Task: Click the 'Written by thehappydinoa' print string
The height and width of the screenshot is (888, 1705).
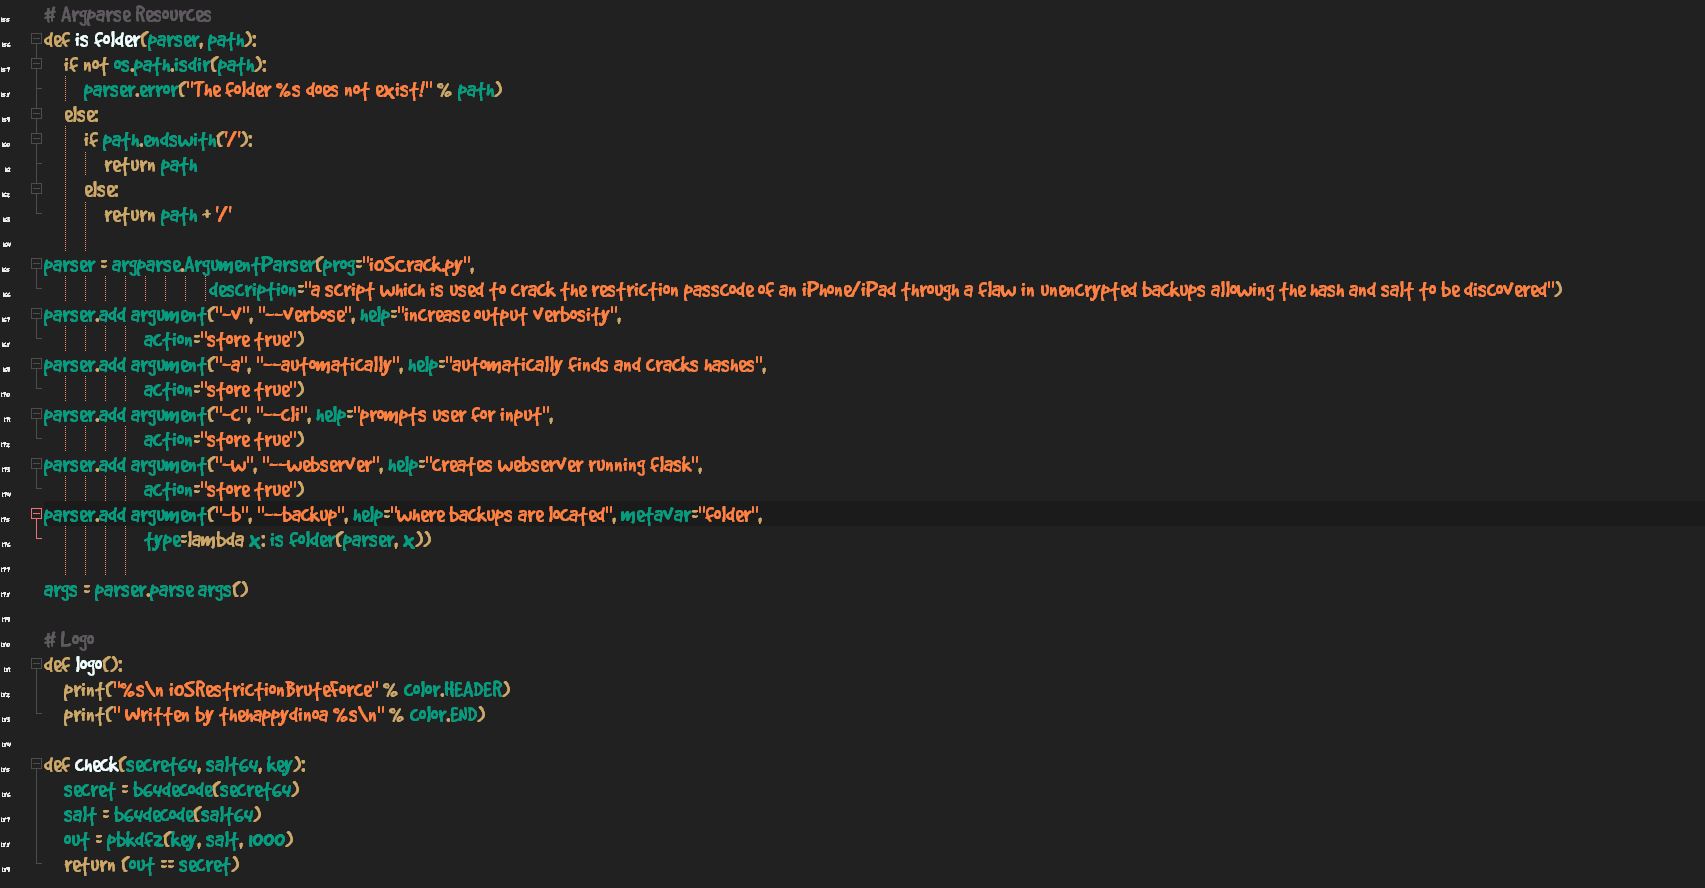Action: [251, 715]
